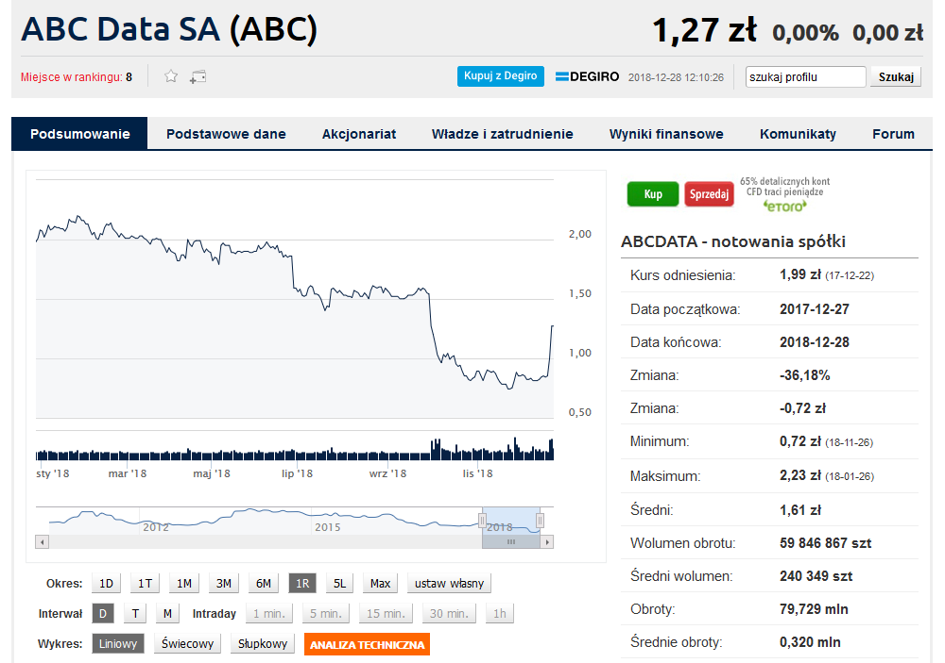Screen dimensions: 945x663
Task: Add ABC Data to favorites star icon
Action: [171, 76]
